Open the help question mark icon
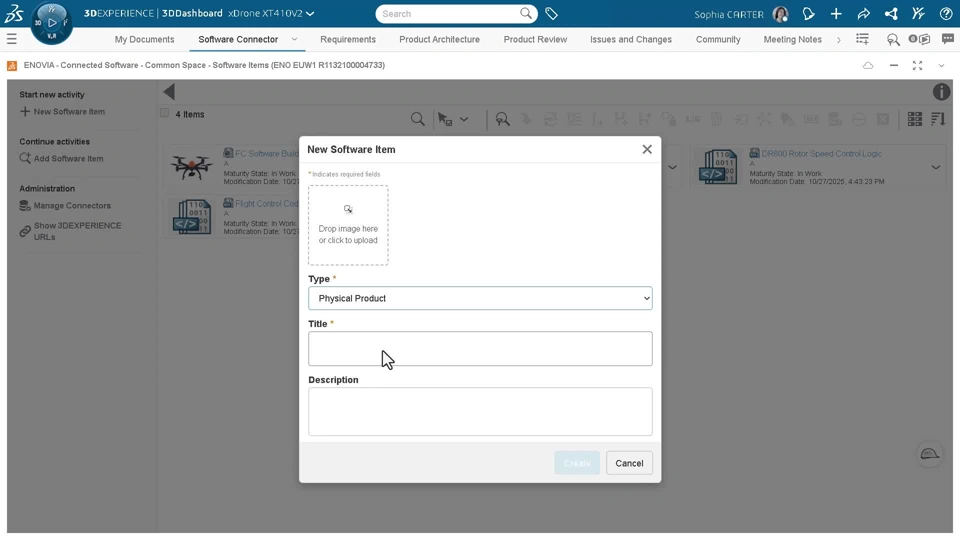960x540 pixels. pos(945,13)
